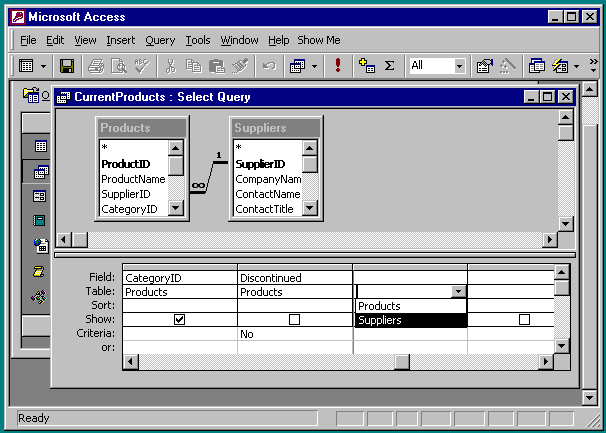Click the New Object icon
This screenshot has height=433, width=606.
(560, 66)
